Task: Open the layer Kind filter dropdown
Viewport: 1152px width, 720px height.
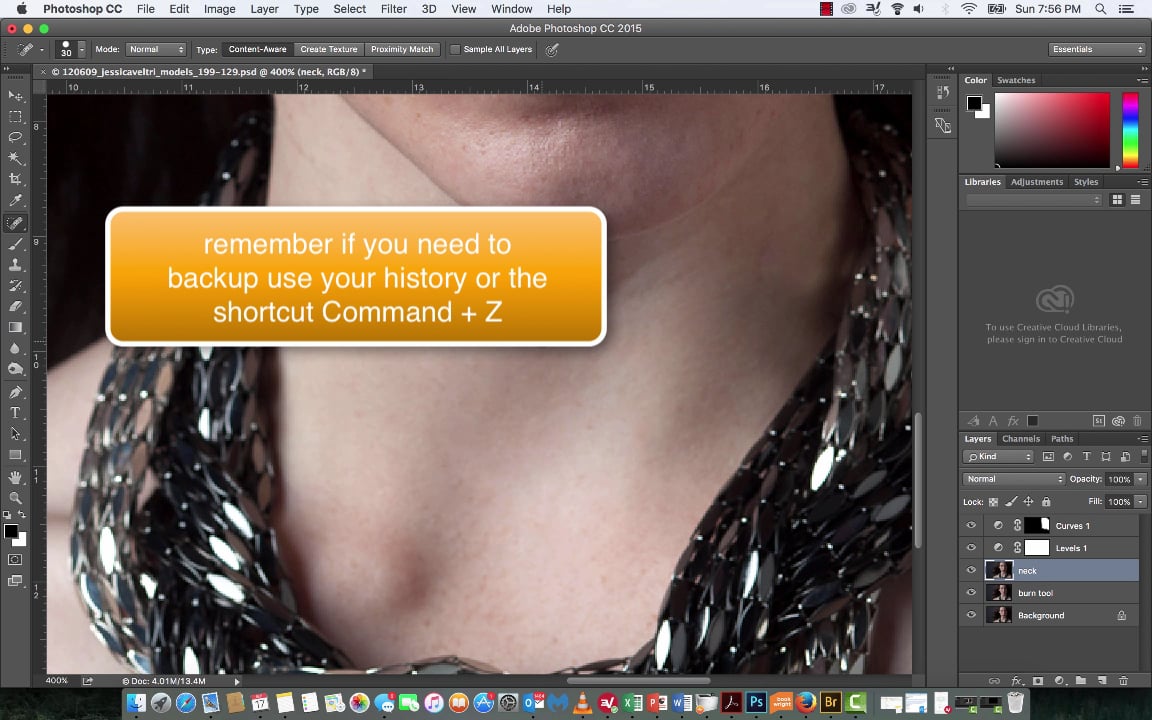Action: pyautogui.click(x=998, y=456)
